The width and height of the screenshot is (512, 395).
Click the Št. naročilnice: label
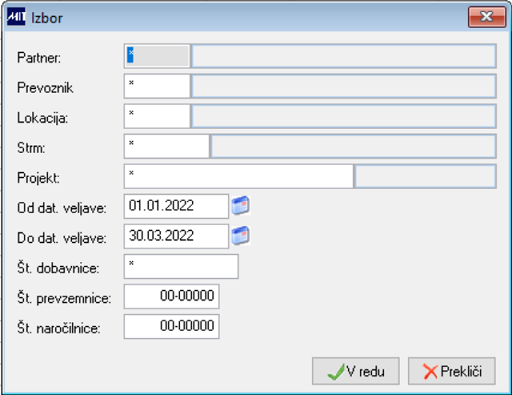click(x=59, y=328)
